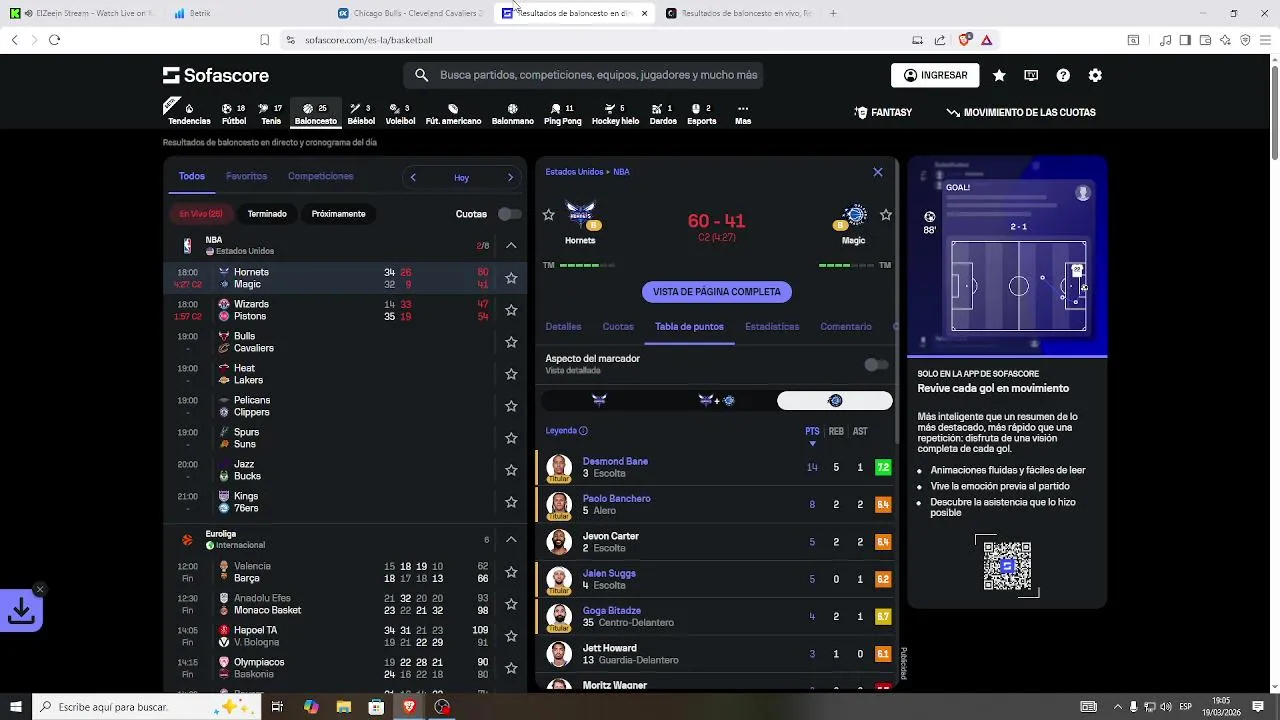Click the Sofascore logo
Screen dimensions: 1280x720
[x=216, y=75]
